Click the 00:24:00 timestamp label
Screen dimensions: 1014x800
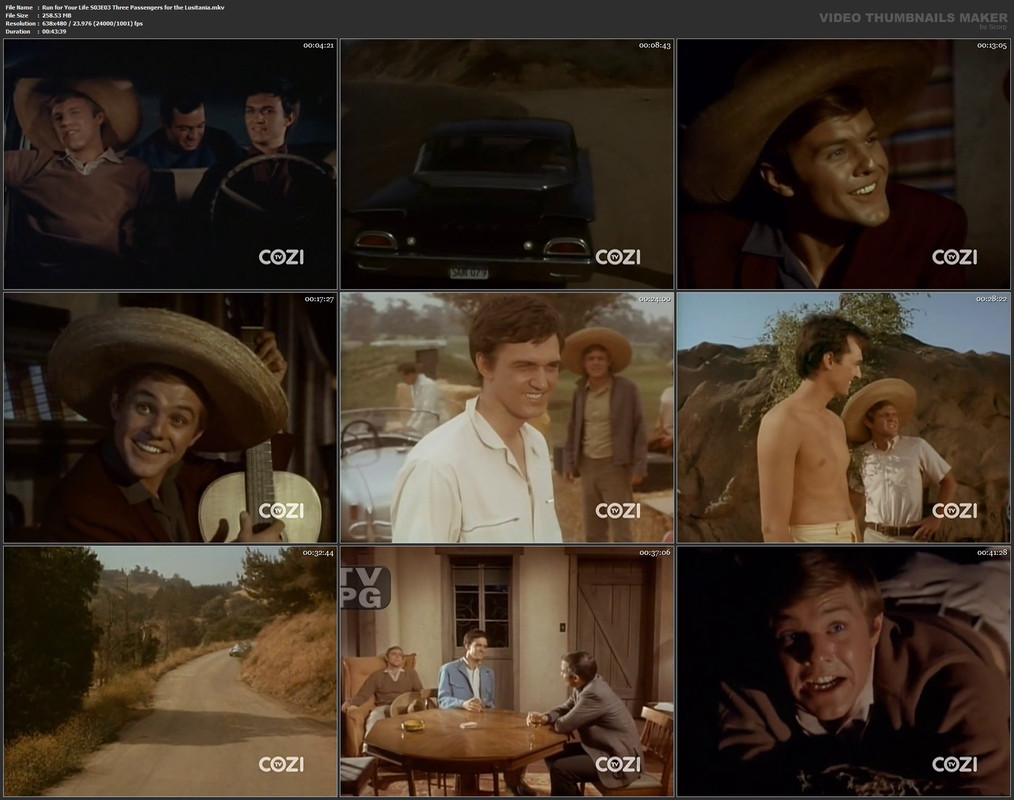tap(654, 299)
